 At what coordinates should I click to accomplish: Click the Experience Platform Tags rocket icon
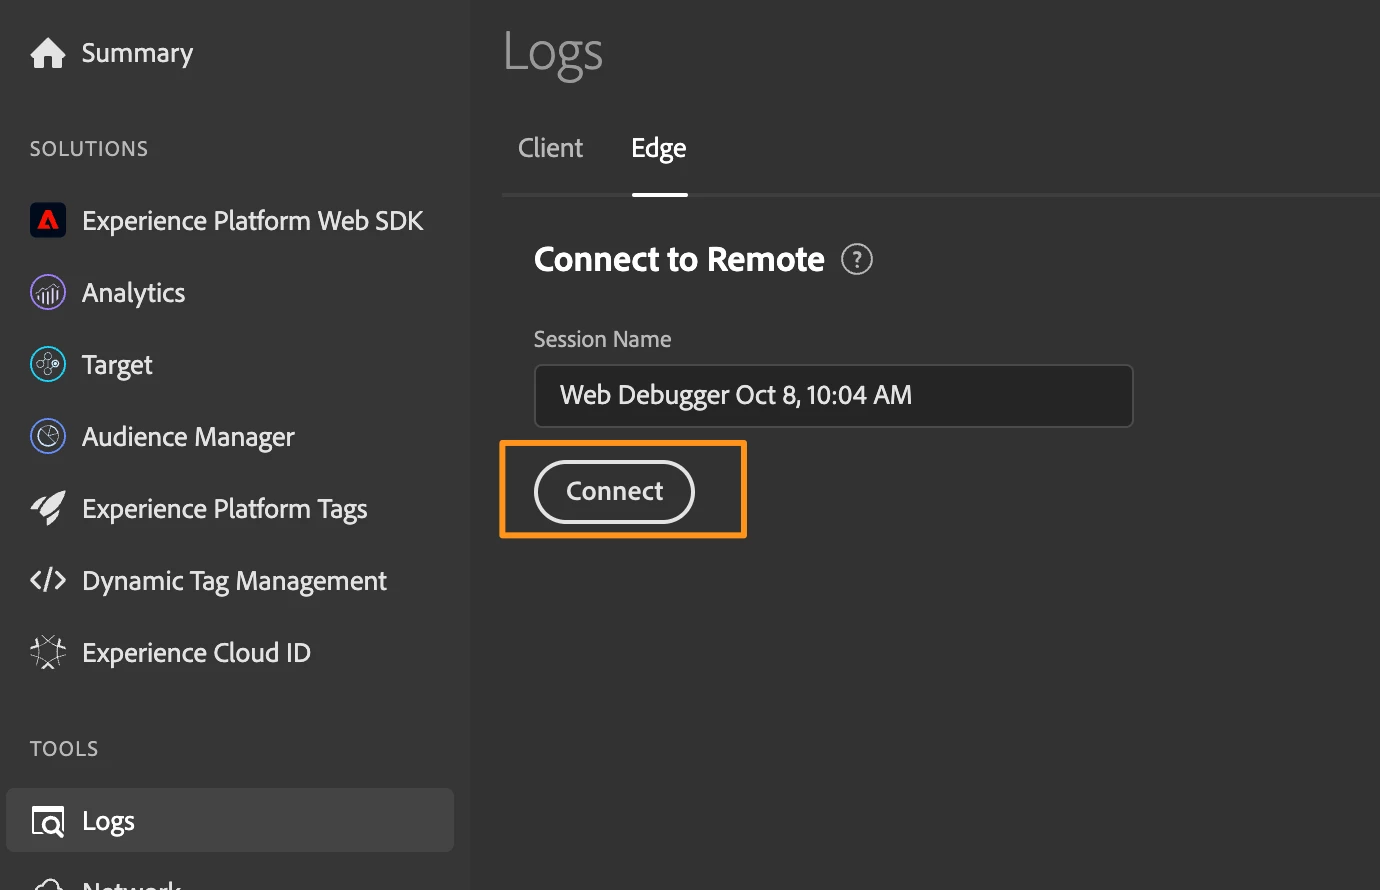click(48, 509)
